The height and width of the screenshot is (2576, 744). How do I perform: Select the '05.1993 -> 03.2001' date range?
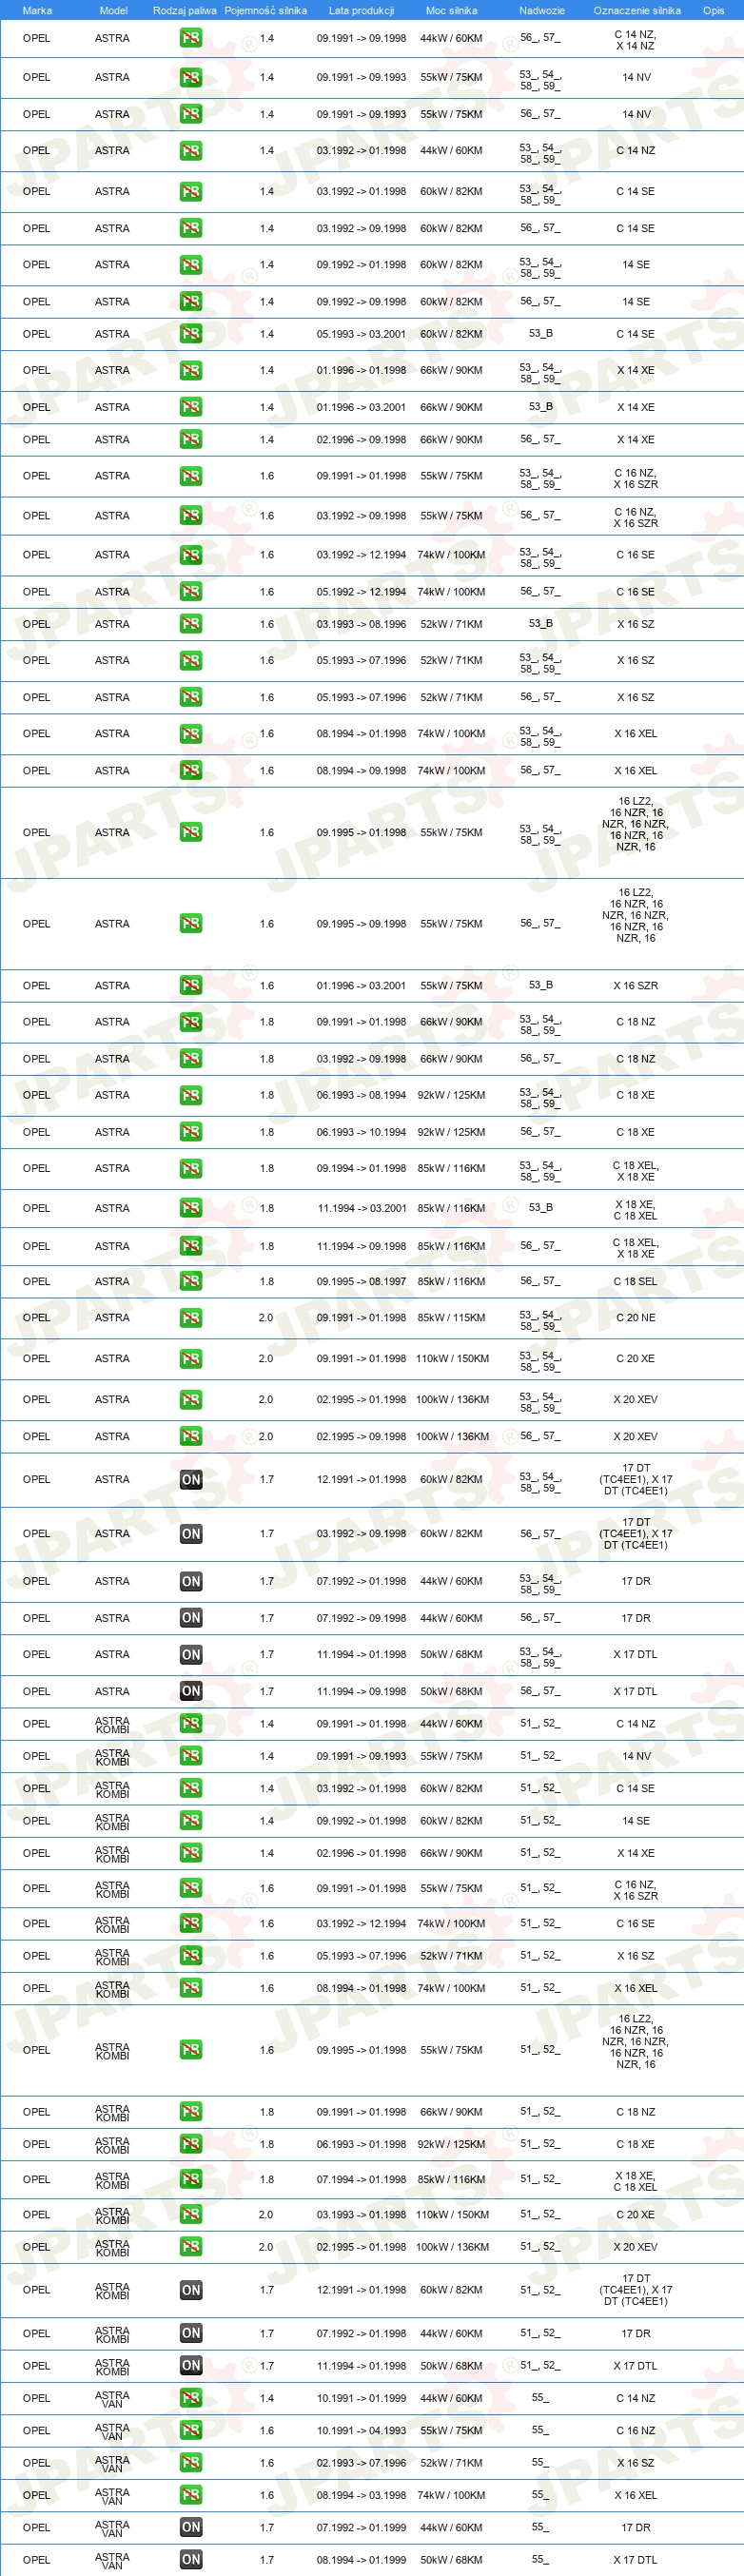[x=362, y=334]
